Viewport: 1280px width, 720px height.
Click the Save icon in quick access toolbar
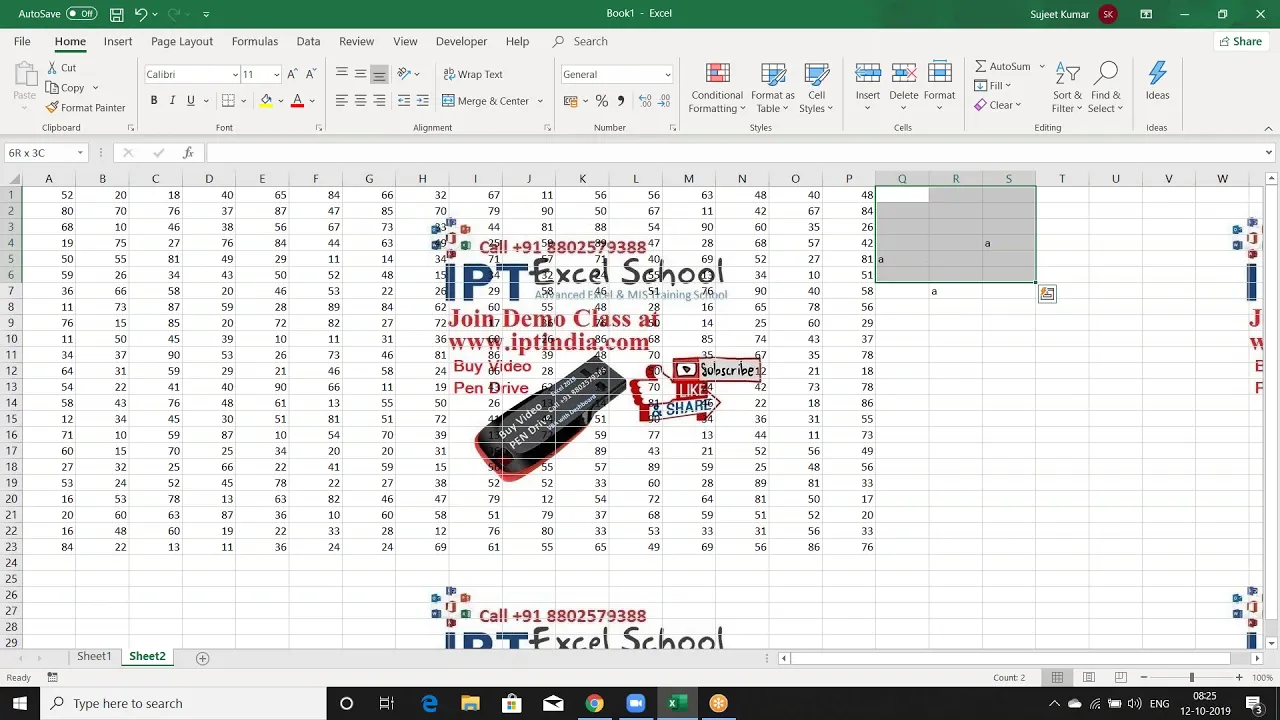point(117,14)
